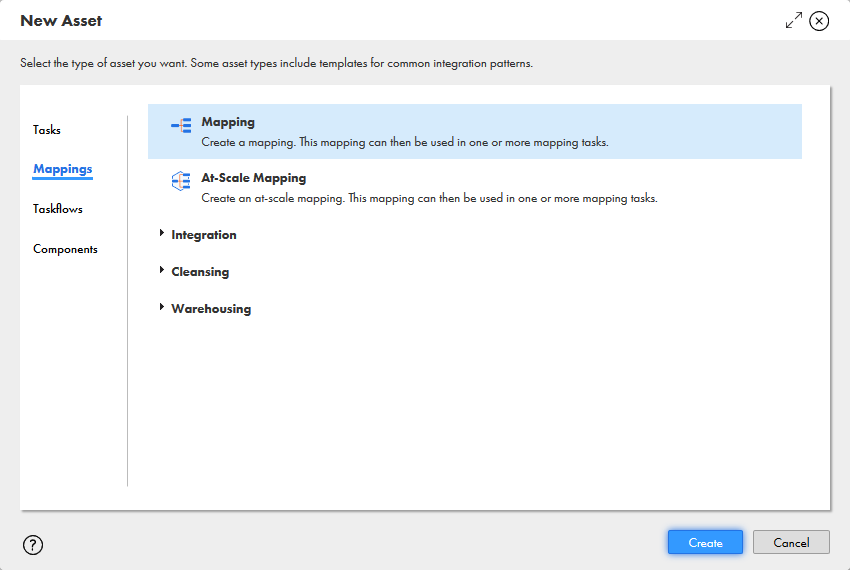Click the Cancel button
Image resolution: width=850 pixels, height=570 pixels.
coord(791,542)
